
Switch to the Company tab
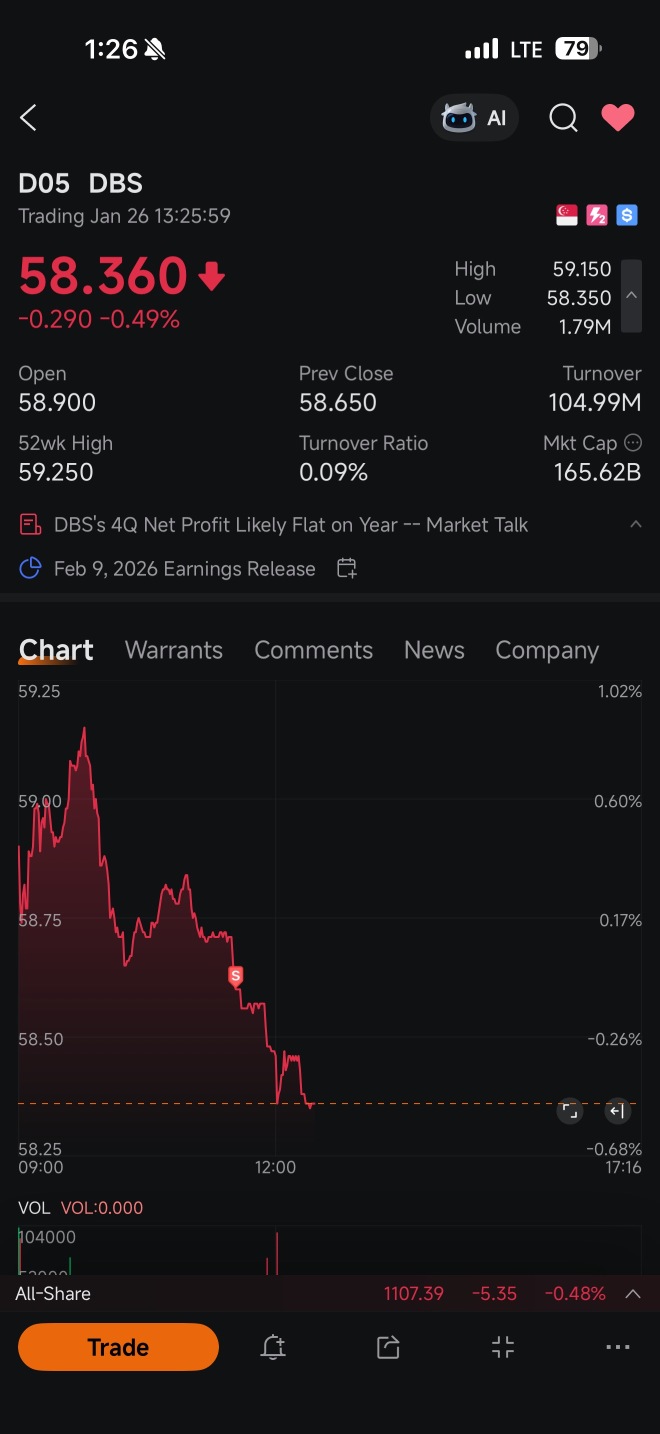[547, 650]
